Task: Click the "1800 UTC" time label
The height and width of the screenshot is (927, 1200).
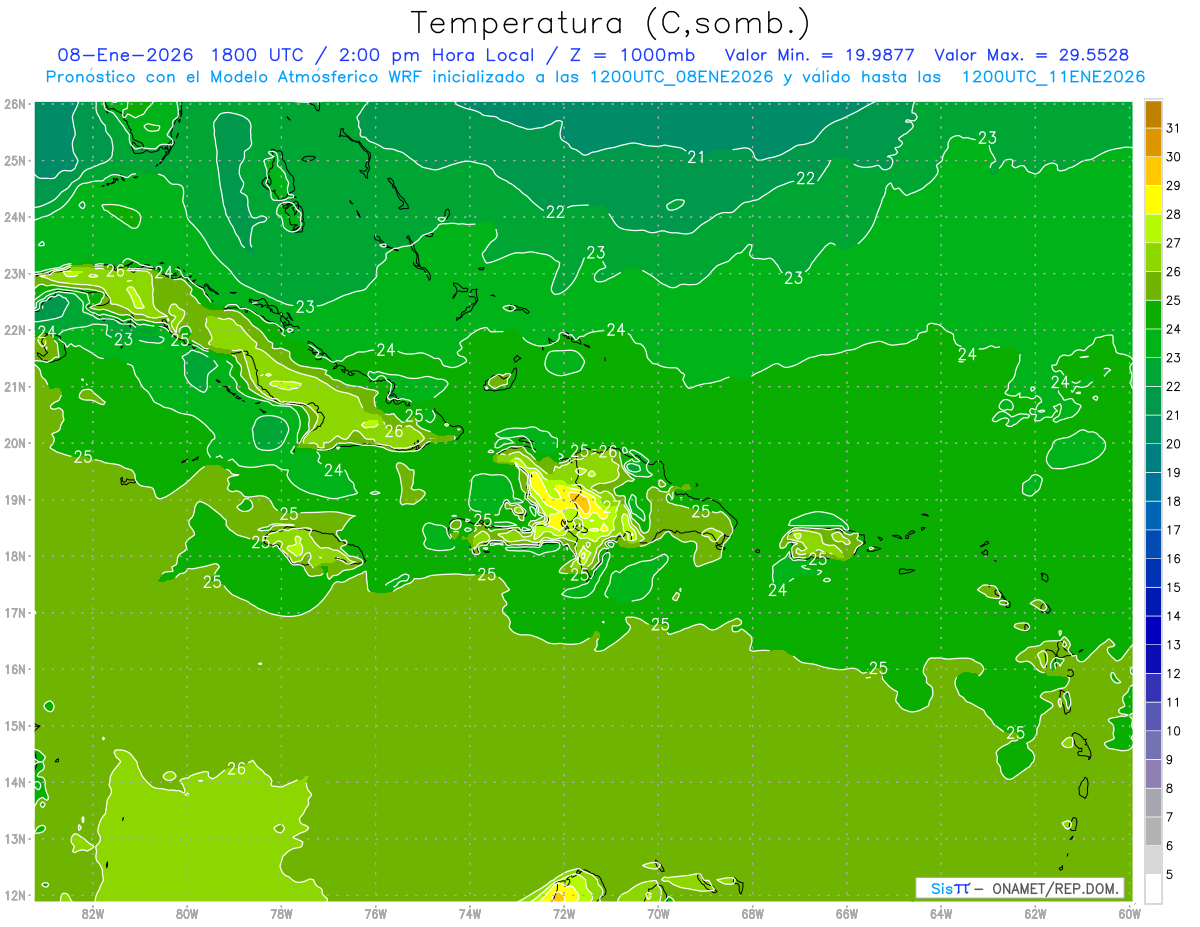Action: pos(256,55)
